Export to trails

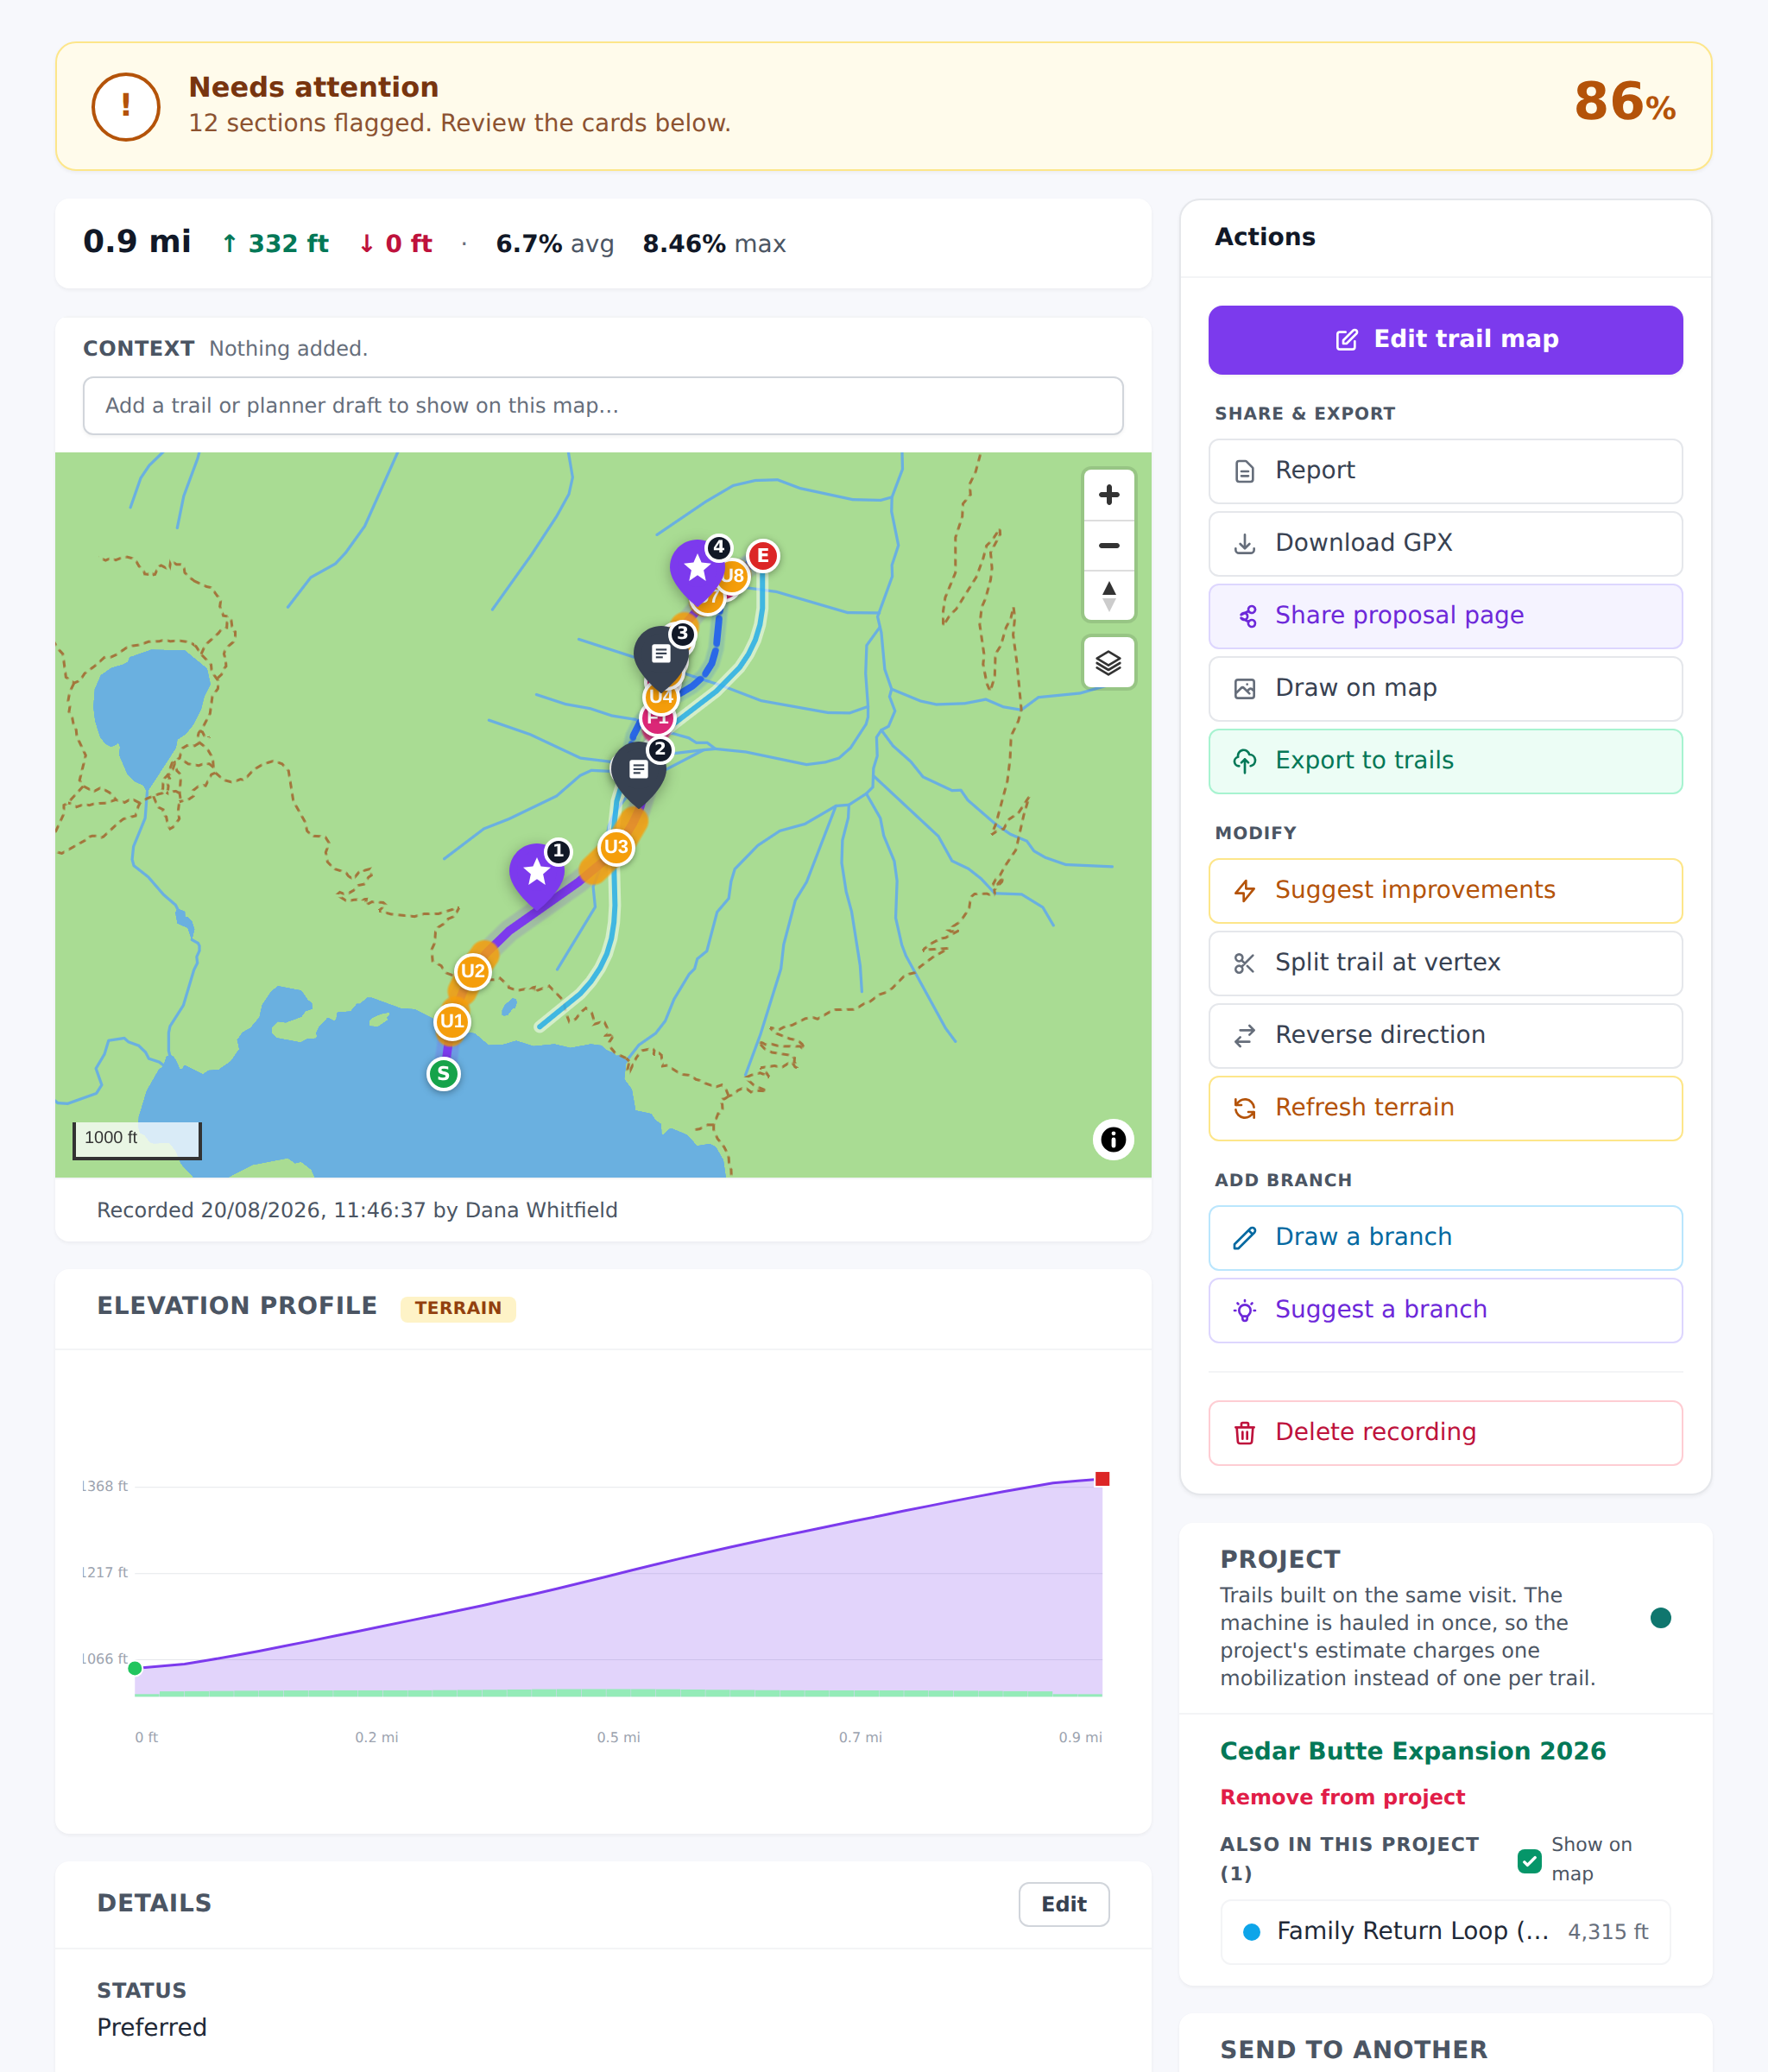click(x=1445, y=761)
